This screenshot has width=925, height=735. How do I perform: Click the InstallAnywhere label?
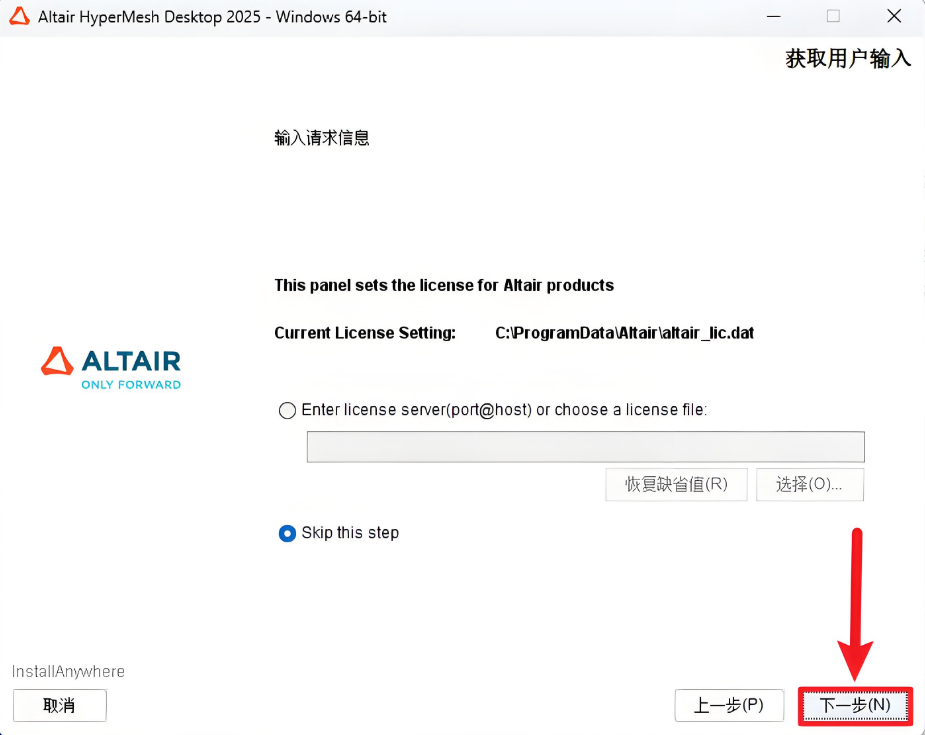pyautogui.click(x=68, y=671)
